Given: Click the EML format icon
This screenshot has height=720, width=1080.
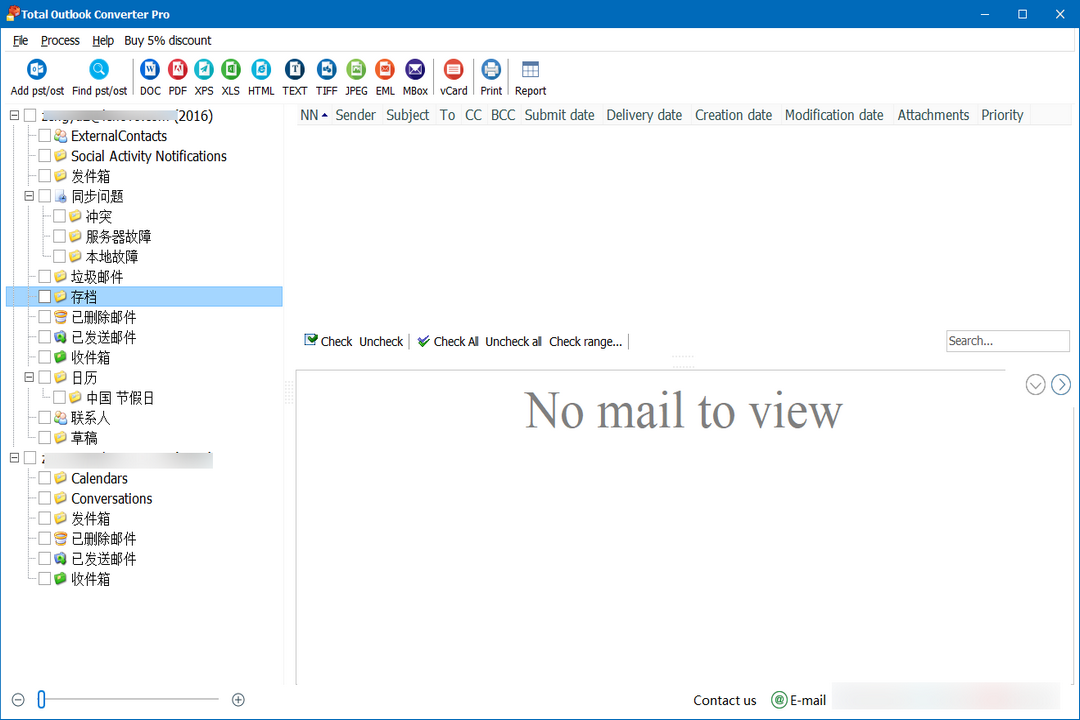Looking at the screenshot, I should (384, 70).
